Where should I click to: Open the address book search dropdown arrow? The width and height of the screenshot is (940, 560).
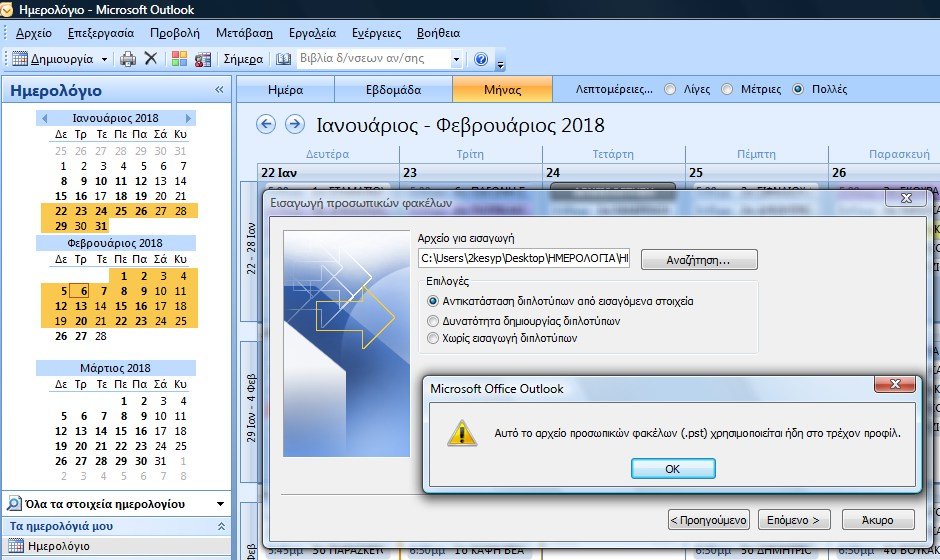[x=456, y=59]
